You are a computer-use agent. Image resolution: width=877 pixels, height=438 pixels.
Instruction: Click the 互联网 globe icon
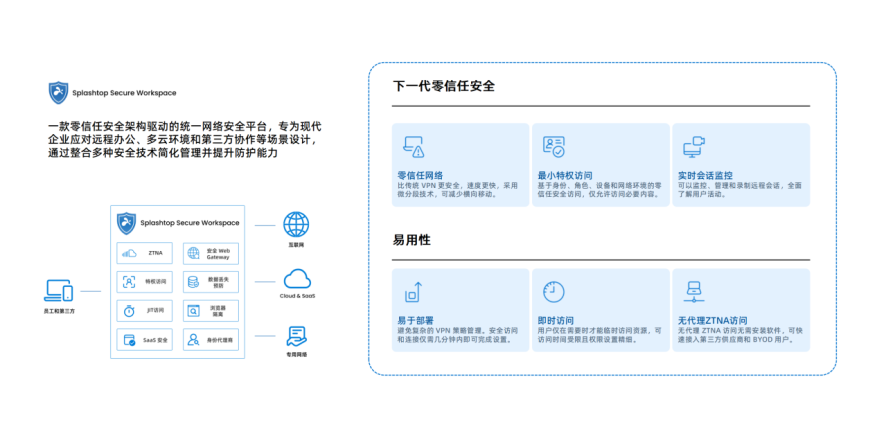(x=296, y=224)
